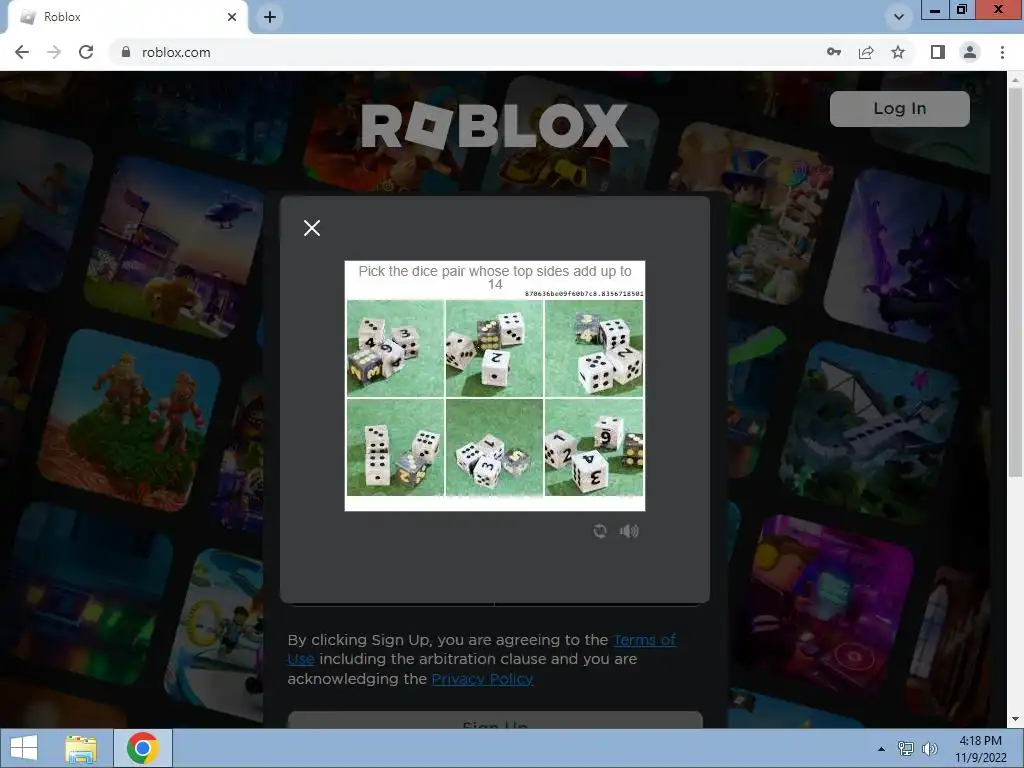Show hidden system tray icons

pos(881,749)
